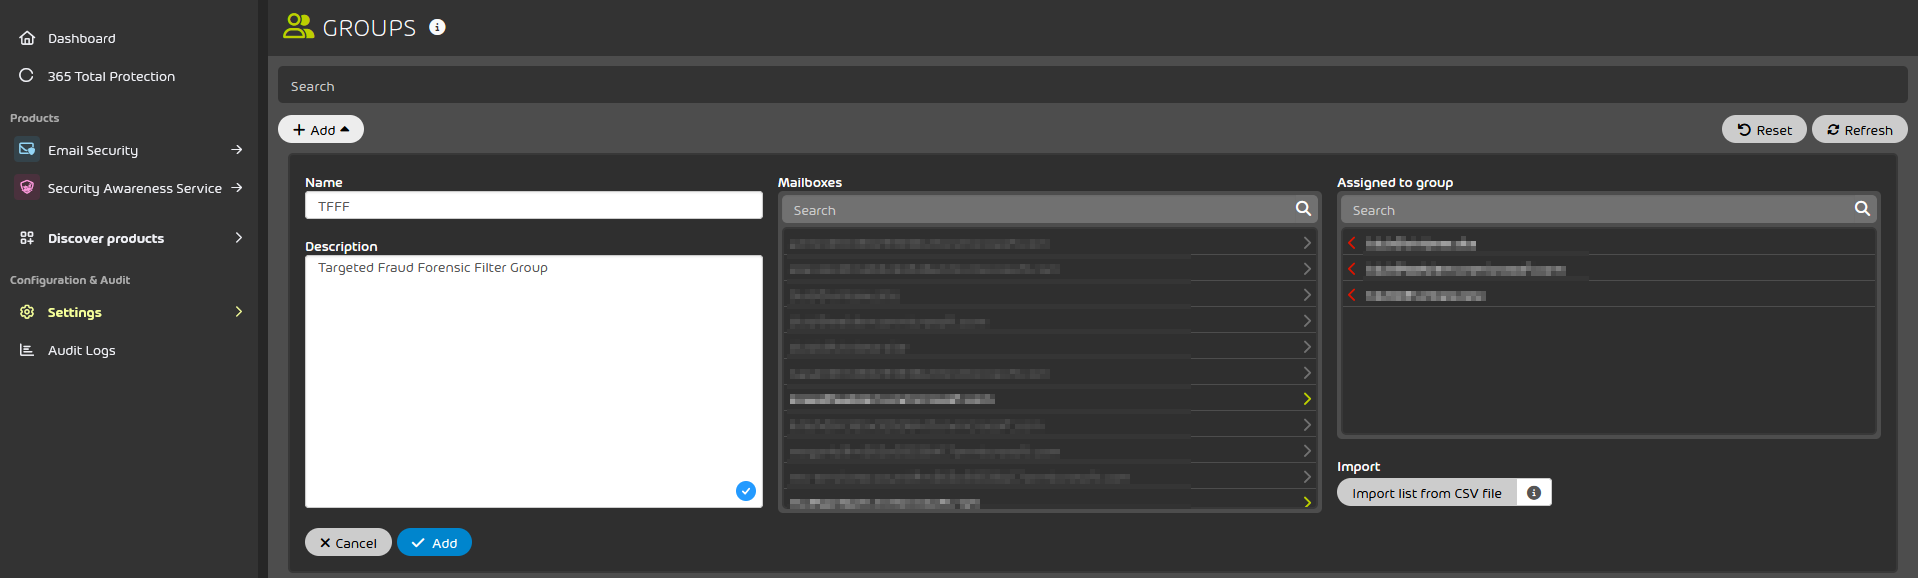The image size is (1918, 578).
Task: Assign sixth mailbox using its right arrow
Action: tap(1307, 373)
